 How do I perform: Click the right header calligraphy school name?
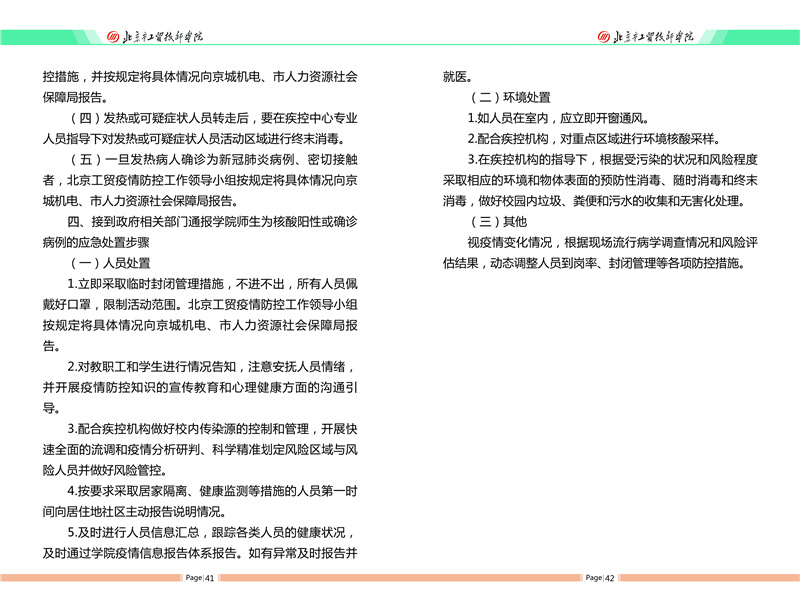653,36
